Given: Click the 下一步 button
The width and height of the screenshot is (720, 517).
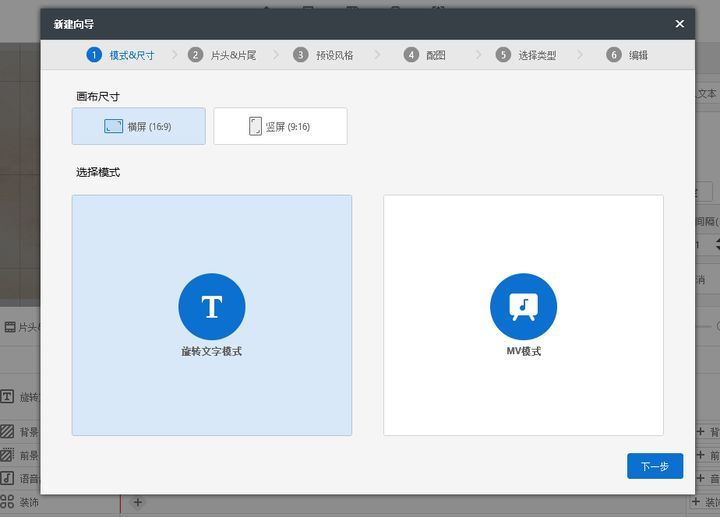Looking at the screenshot, I should pos(655,466).
